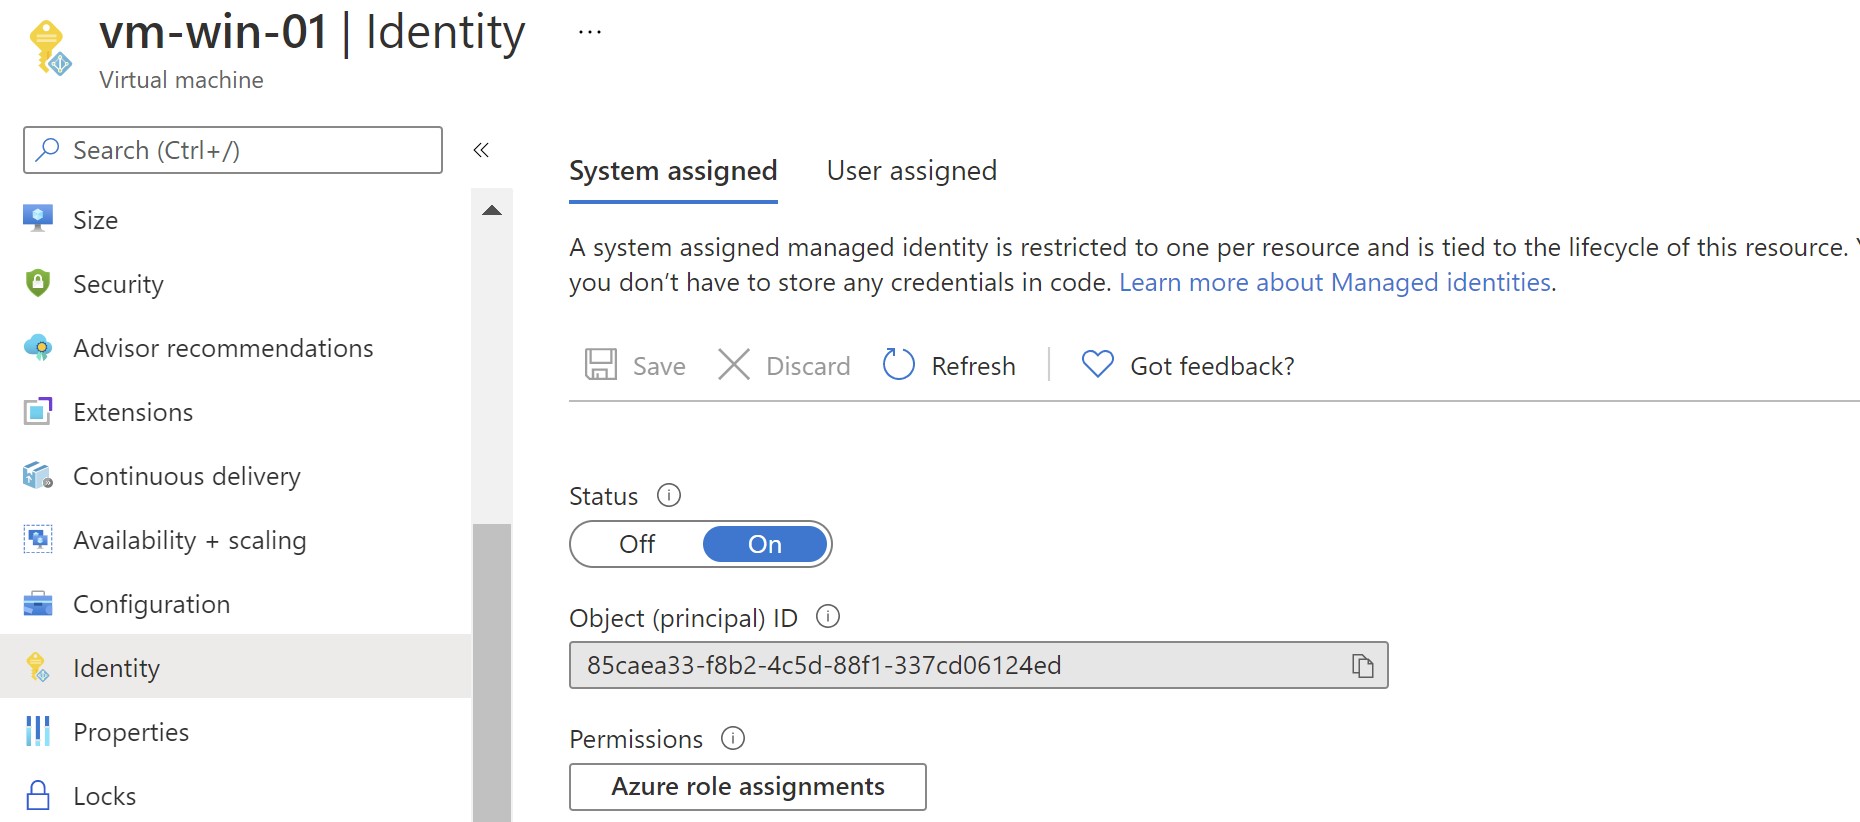Open Extensions in the sidebar menu
1860x822 pixels.
(x=236, y=411)
